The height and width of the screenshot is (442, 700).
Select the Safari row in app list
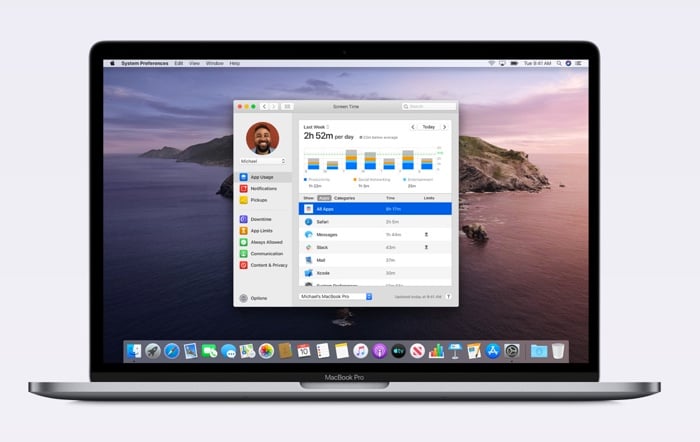[375, 222]
